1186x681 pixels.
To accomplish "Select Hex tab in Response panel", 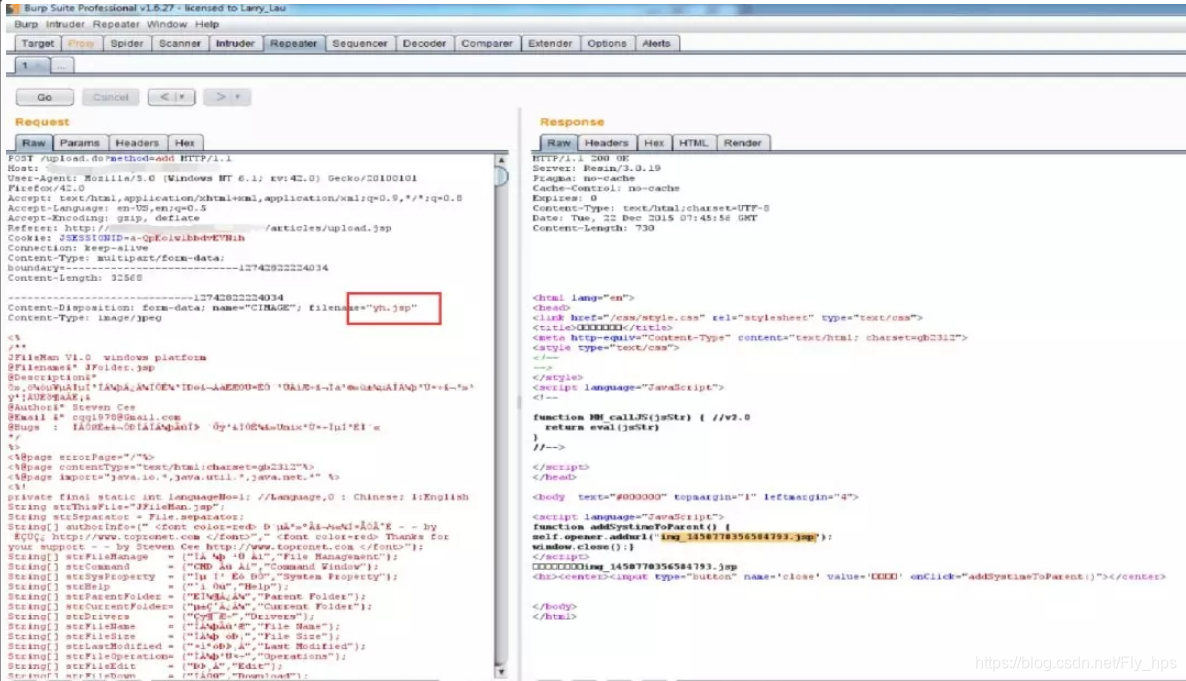I will 654,142.
